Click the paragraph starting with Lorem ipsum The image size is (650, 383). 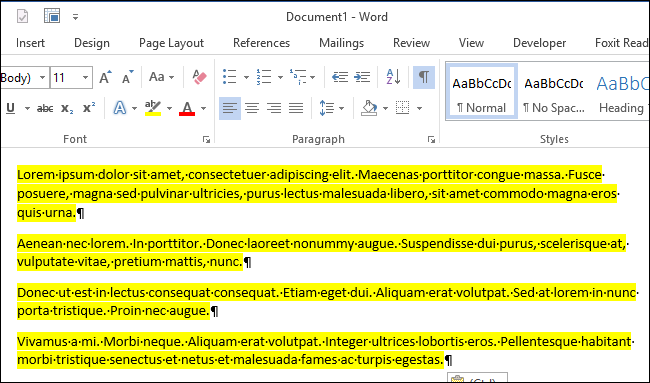coord(318,194)
